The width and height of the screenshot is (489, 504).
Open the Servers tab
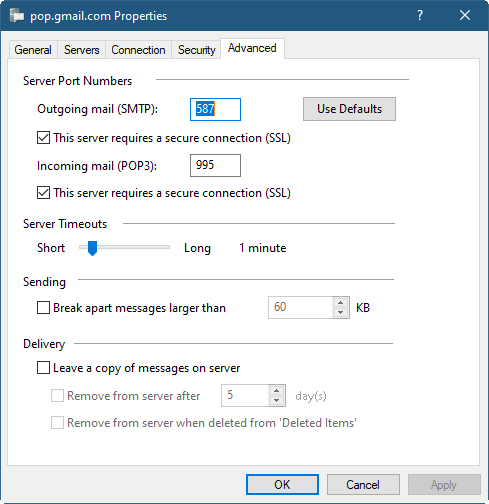[82, 50]
